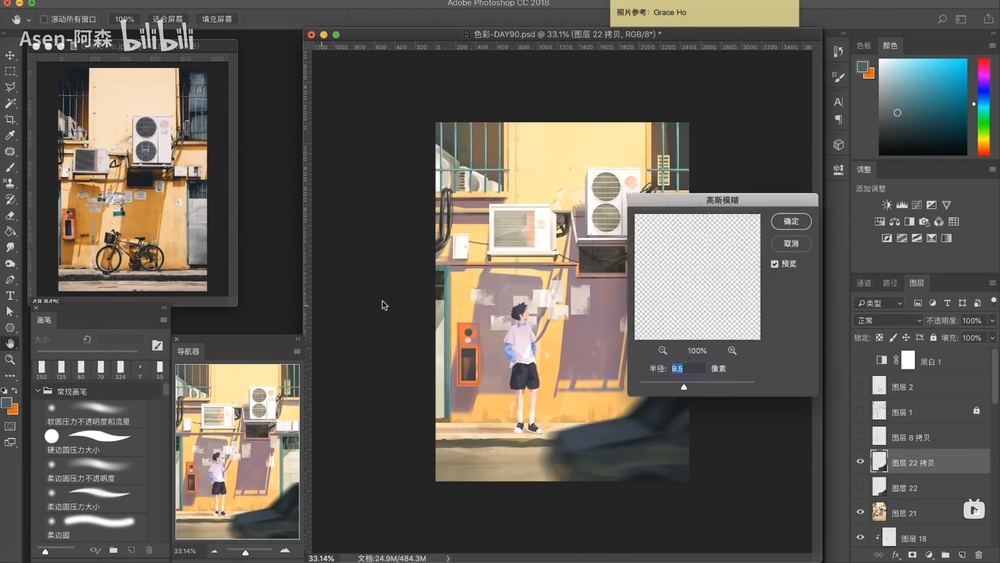
Task: Click the Gaussian Blur radius slider handle
Action: (684, 386)
